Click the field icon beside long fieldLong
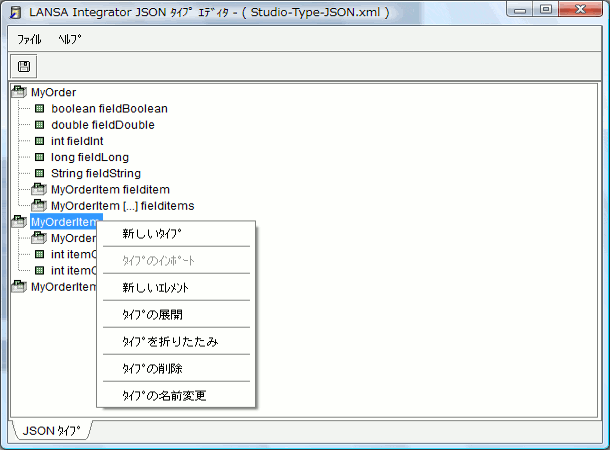Screen dimensions: 610x450 click(39, 157)
